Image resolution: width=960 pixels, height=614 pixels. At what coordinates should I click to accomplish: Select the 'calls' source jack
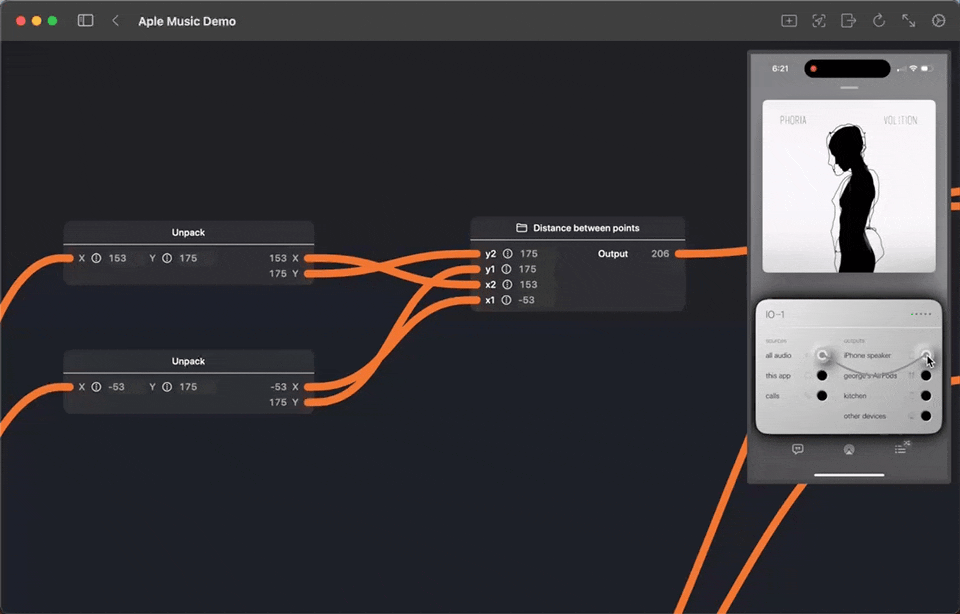point(822,396)
